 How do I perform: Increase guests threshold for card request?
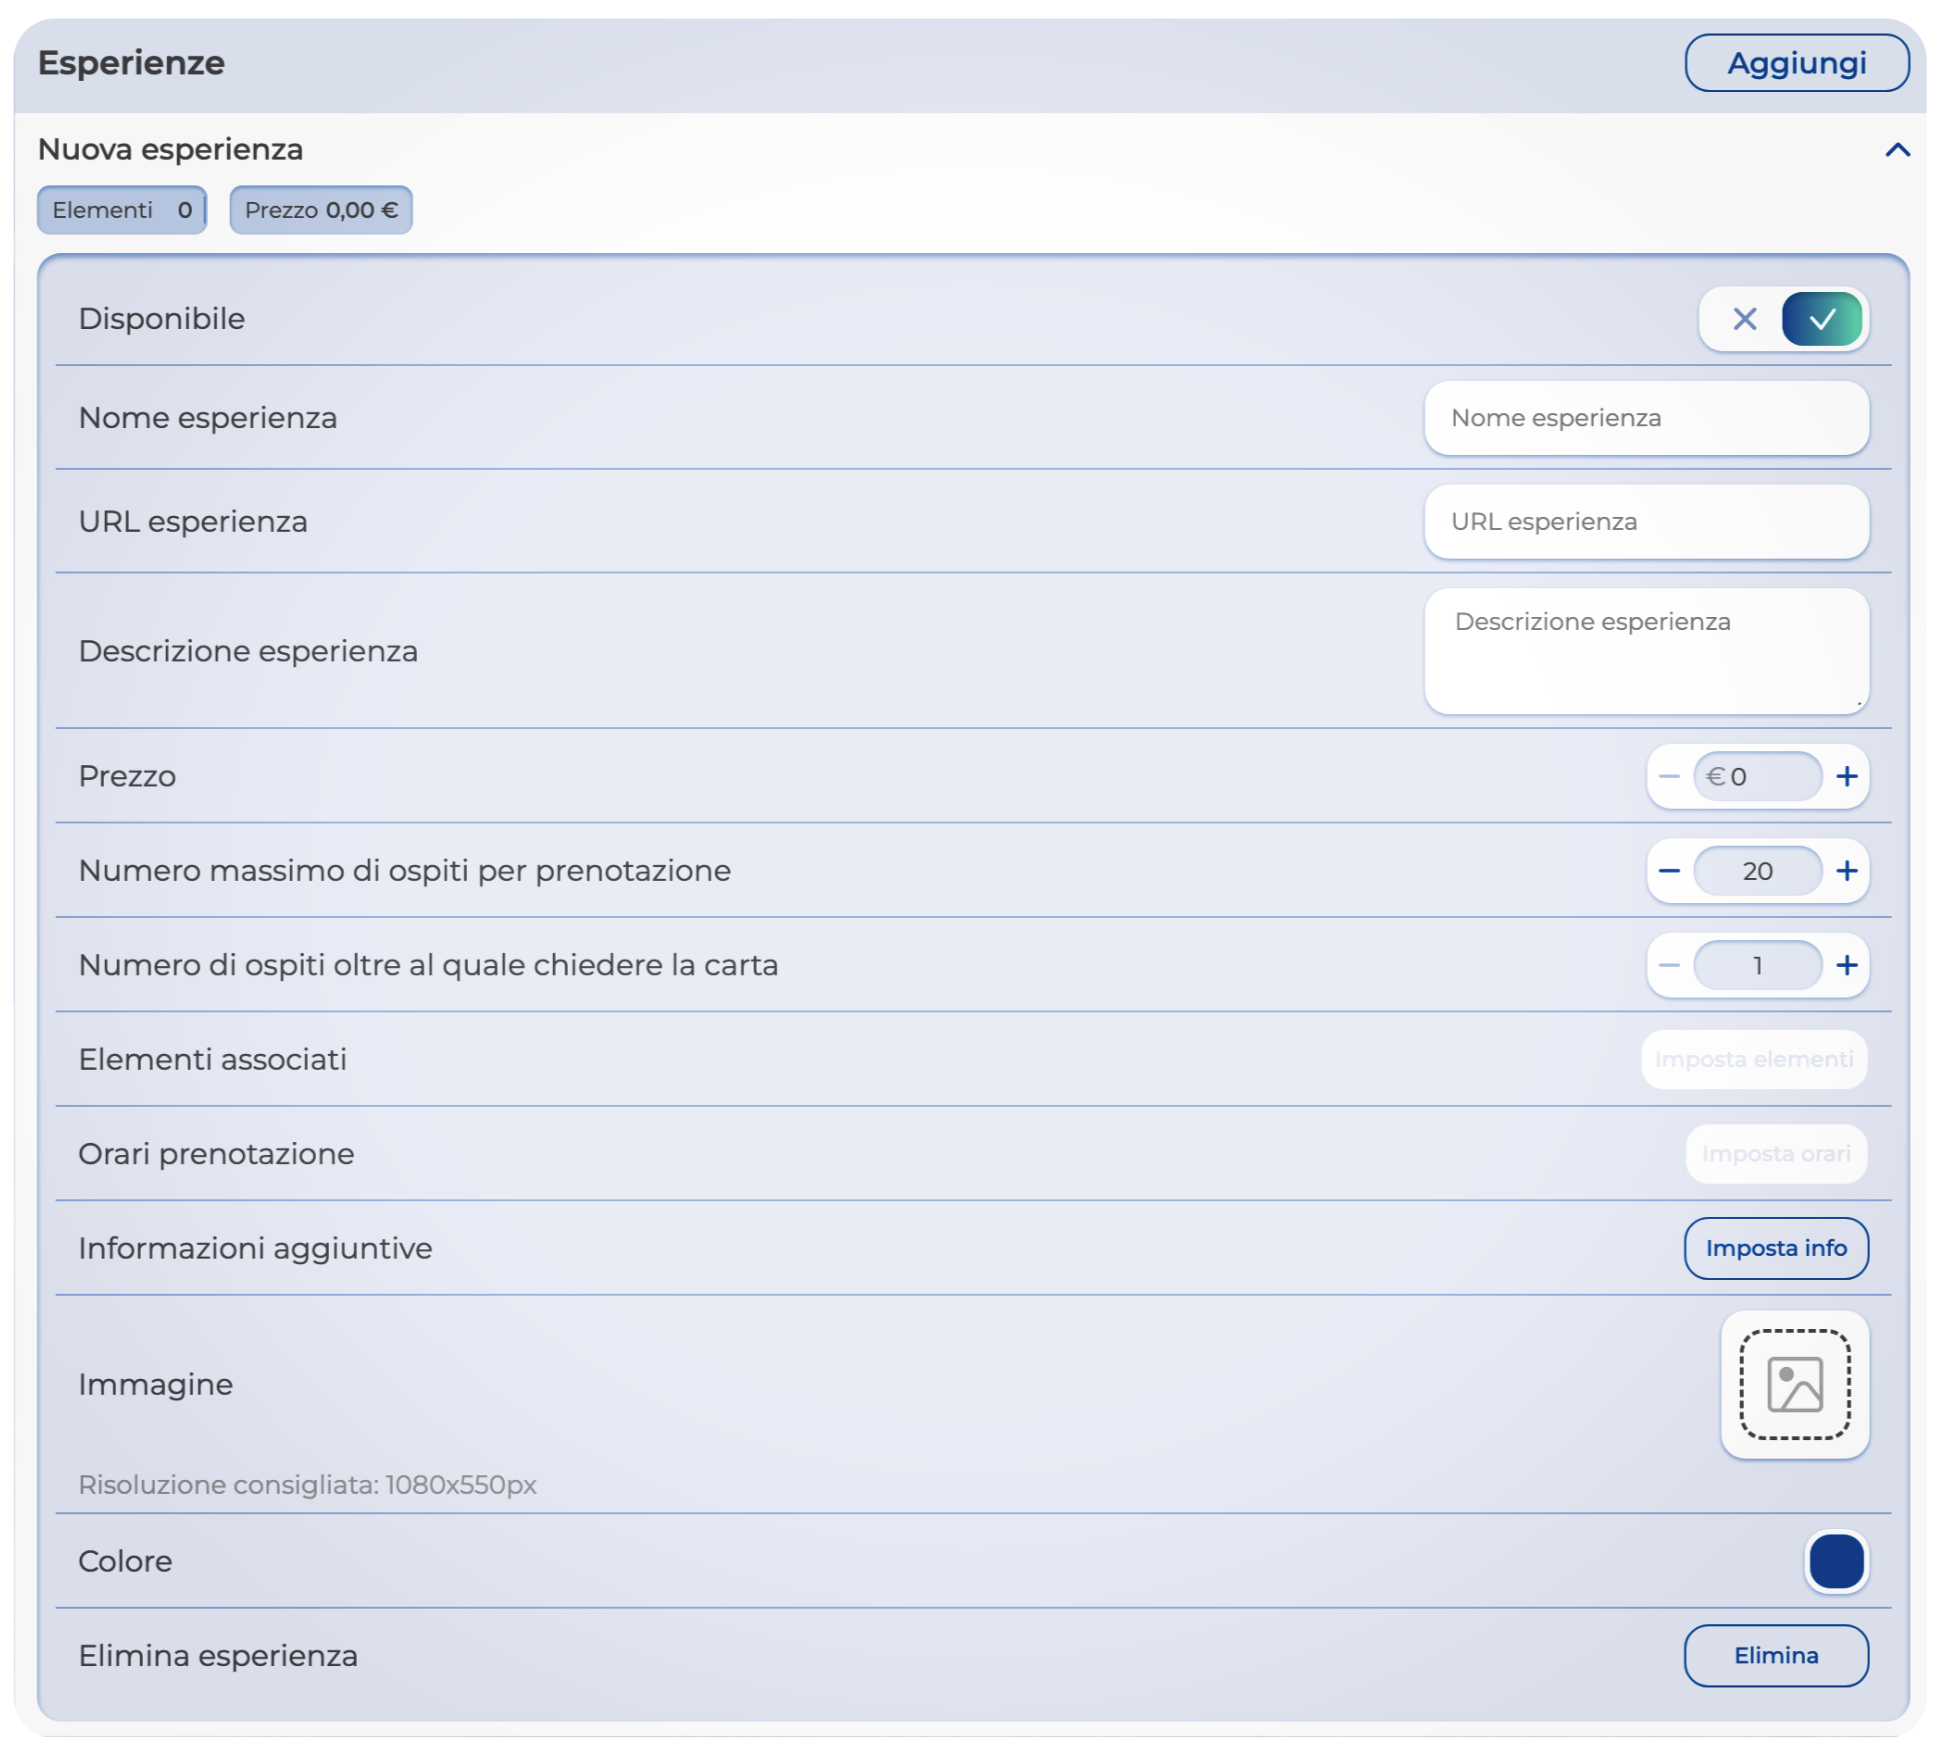[1846, 965]
